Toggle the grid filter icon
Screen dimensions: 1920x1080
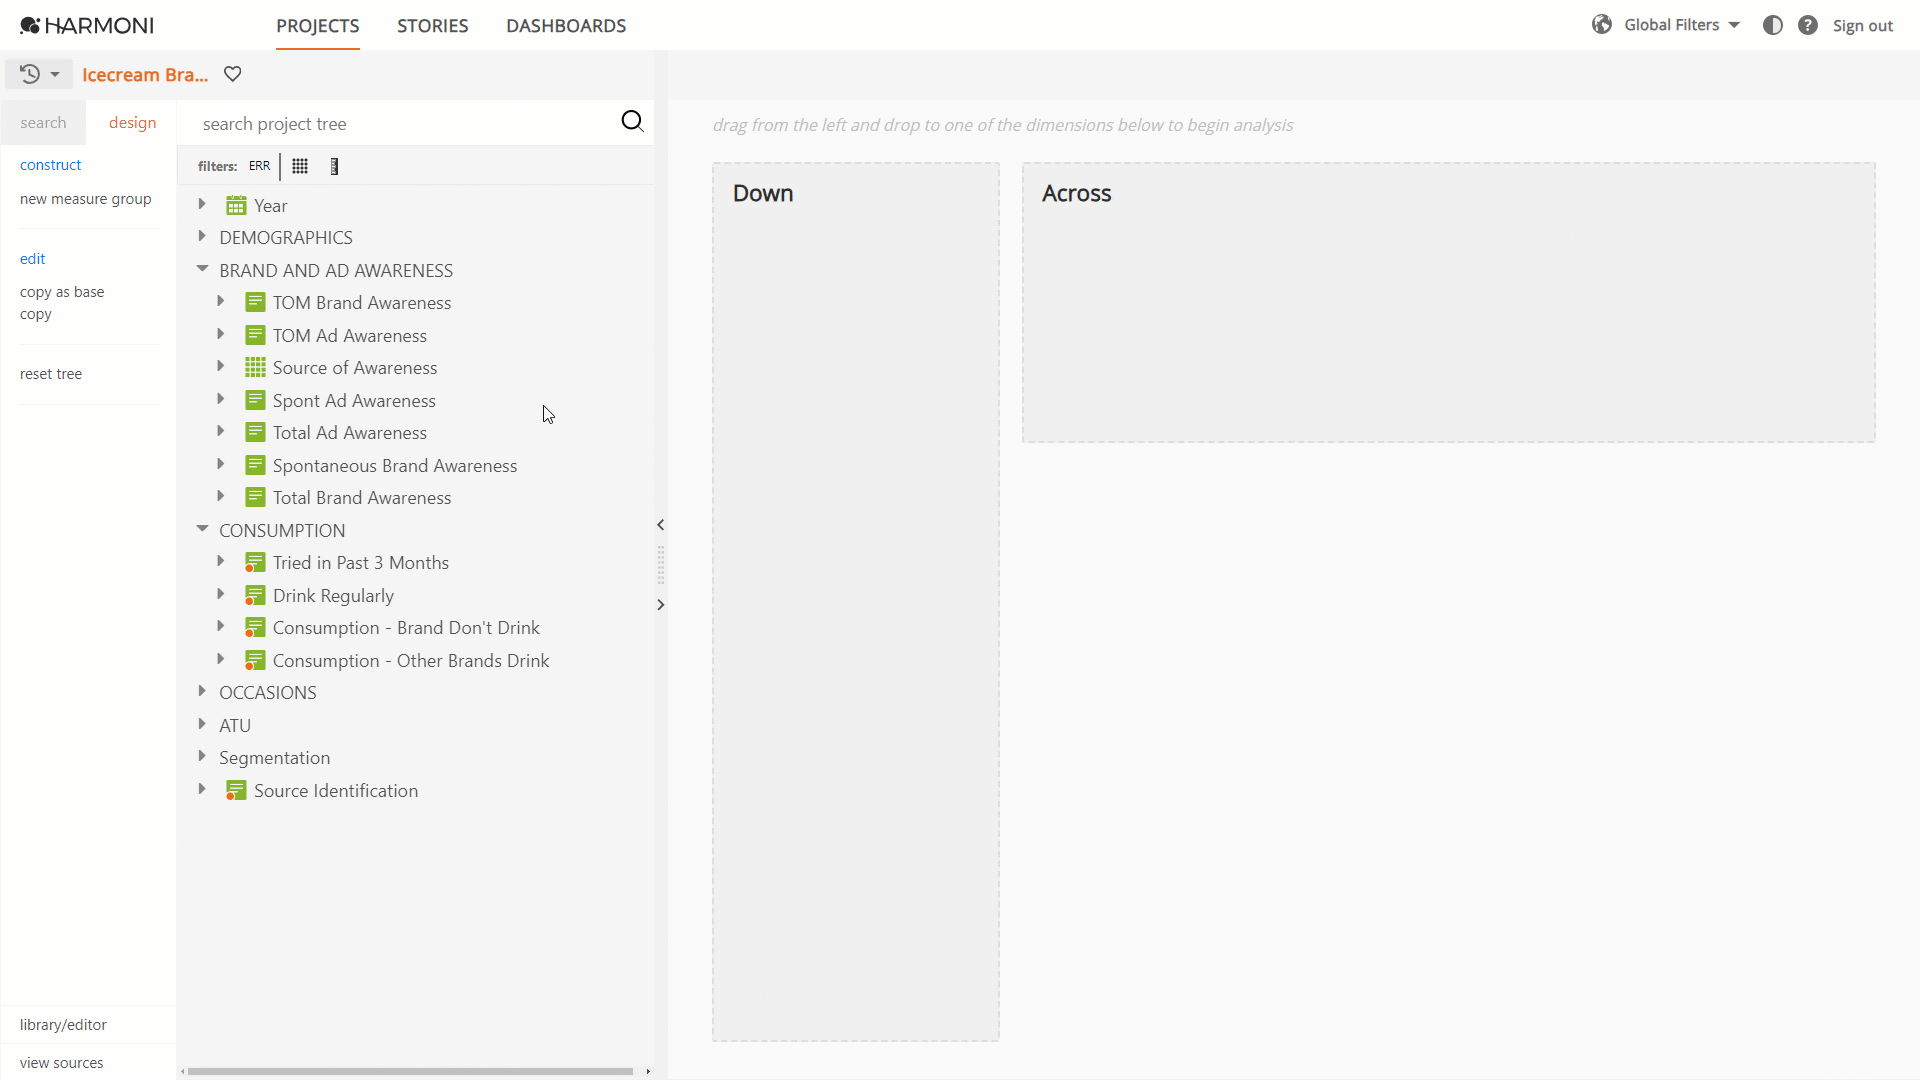(300, 166)
